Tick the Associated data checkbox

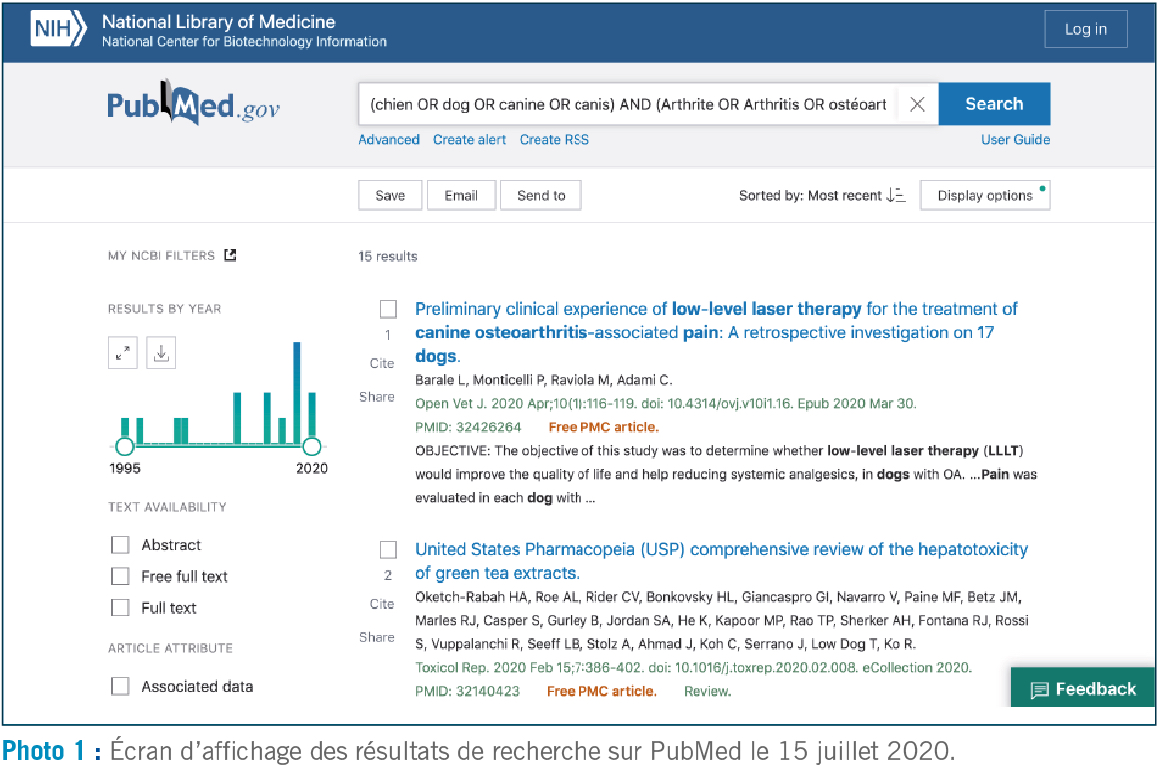point(120,686)
